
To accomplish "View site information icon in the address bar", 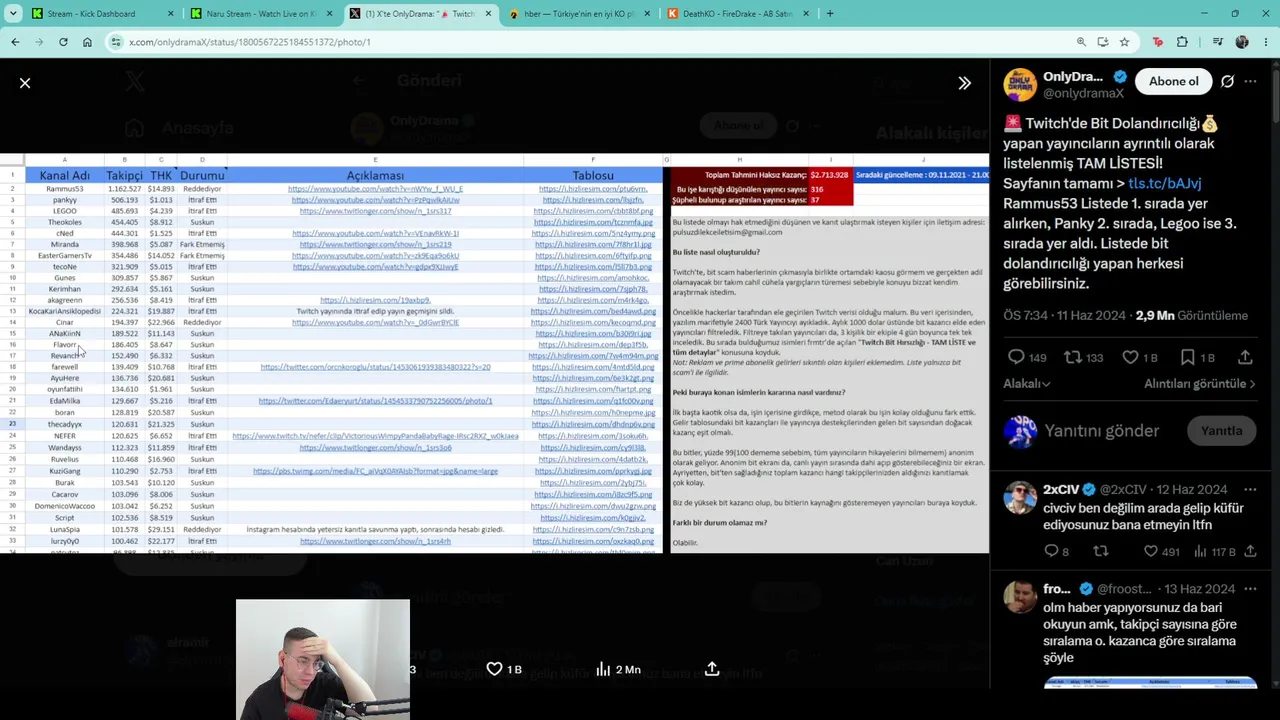I will tap(116, 42).
